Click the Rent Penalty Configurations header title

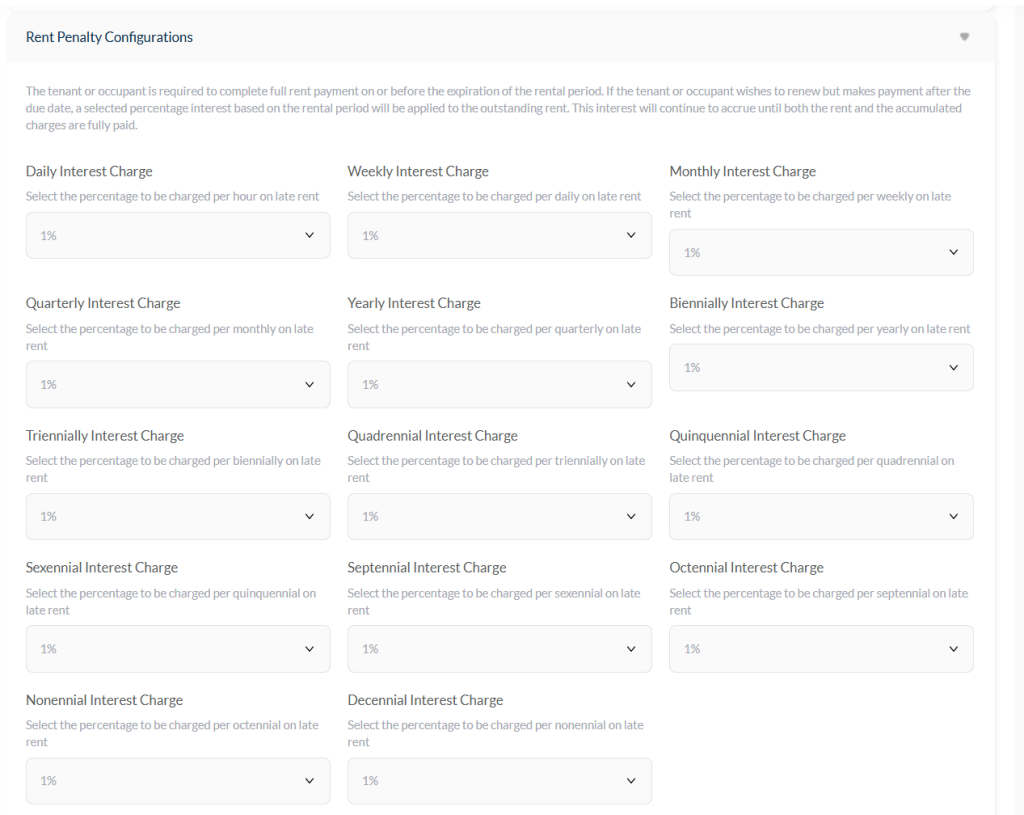point(109,37)
